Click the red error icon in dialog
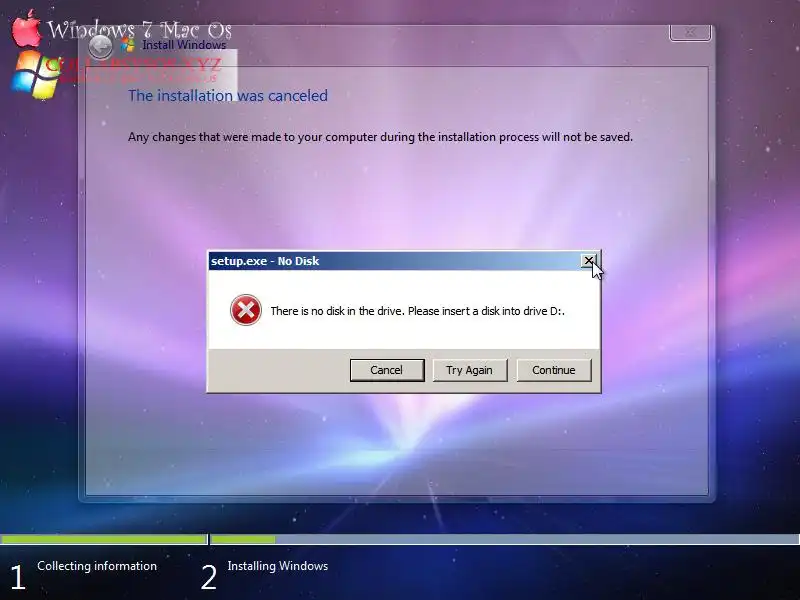 (246, 310)
